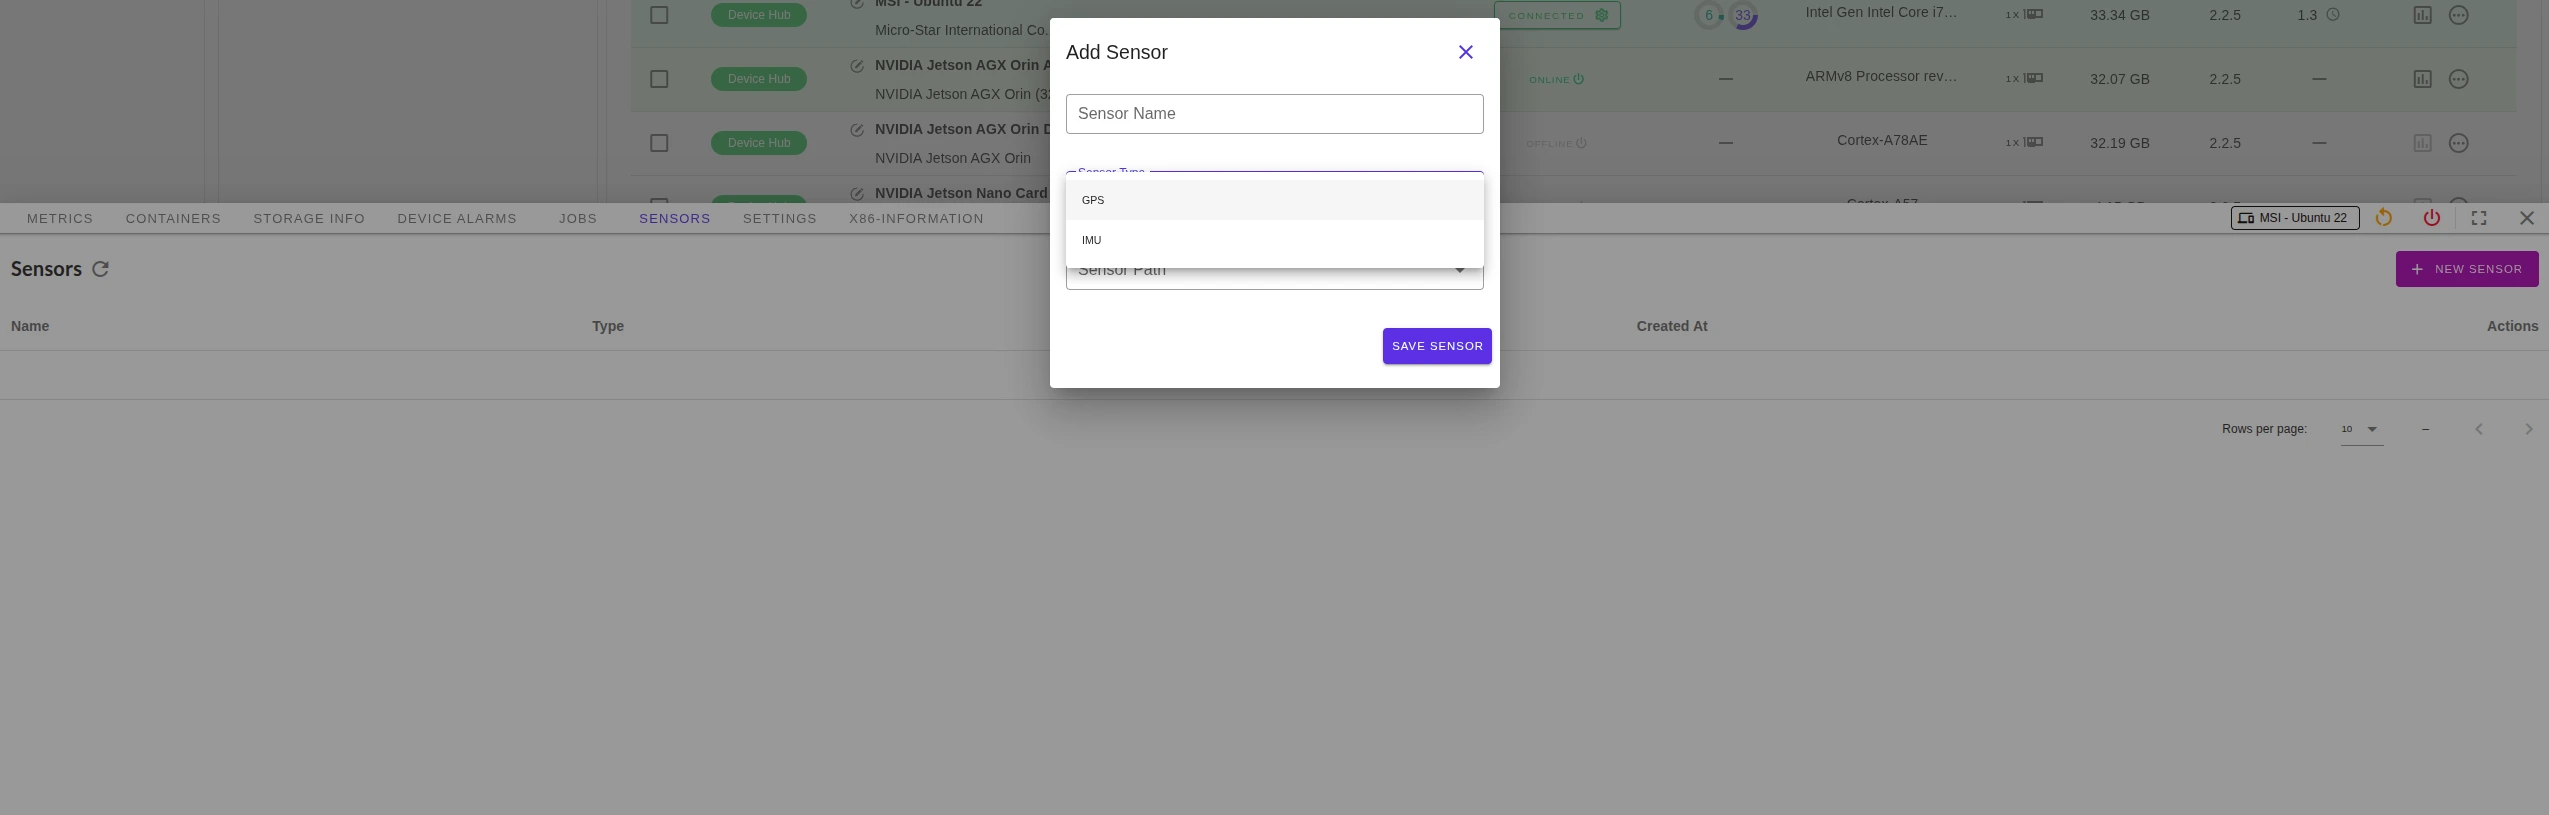Focus the Sensor Name input field

tap(1273, 114)
